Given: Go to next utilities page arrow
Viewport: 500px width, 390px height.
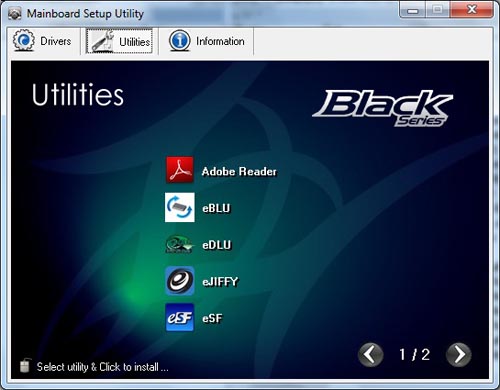Looking at the screenshot, I should click(459, 355).
